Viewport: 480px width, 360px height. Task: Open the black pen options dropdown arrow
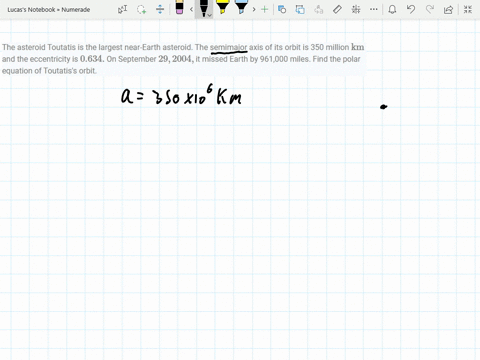tap(209, 15)
